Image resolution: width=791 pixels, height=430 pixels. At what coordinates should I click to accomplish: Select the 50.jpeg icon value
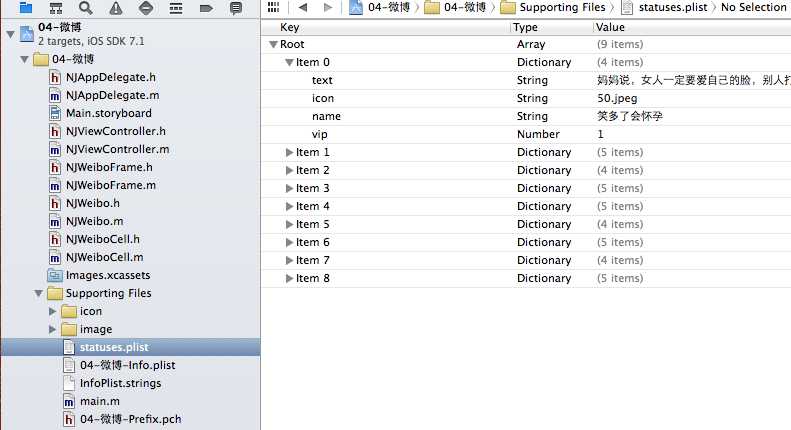coord(617,98)
